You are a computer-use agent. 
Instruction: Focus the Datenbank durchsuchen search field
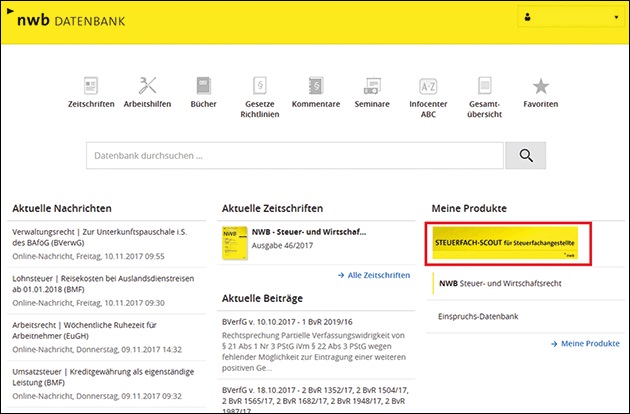point(295,157)
